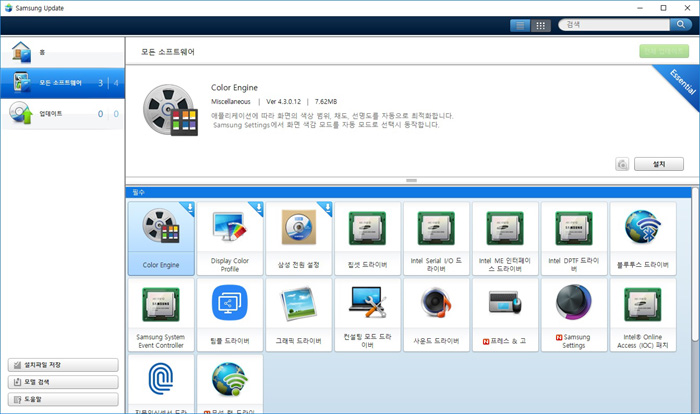Image resolution: width=700 pixels, height=414 pixels.
Task: Open the Intel DPTF 드라이버 tile
Action: (574, 238)
